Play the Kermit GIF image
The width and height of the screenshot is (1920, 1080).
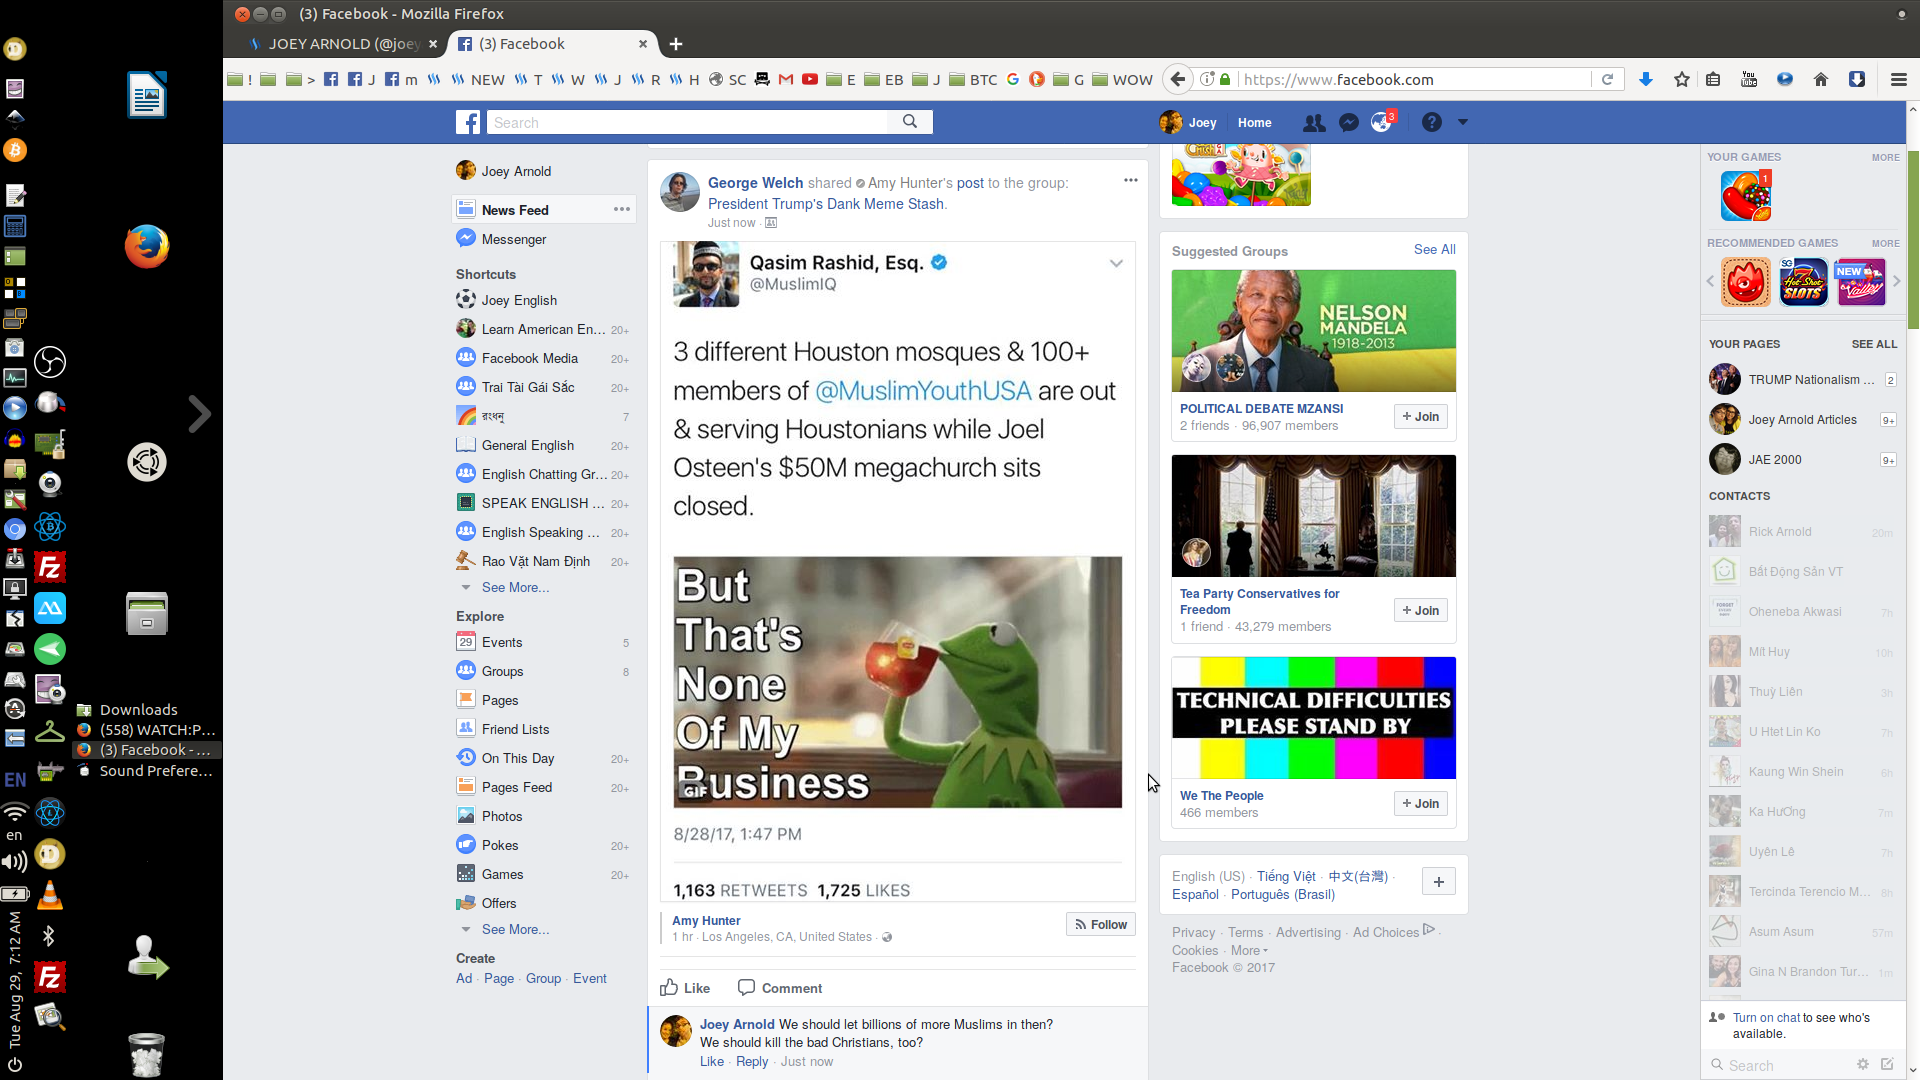(897, 682)
